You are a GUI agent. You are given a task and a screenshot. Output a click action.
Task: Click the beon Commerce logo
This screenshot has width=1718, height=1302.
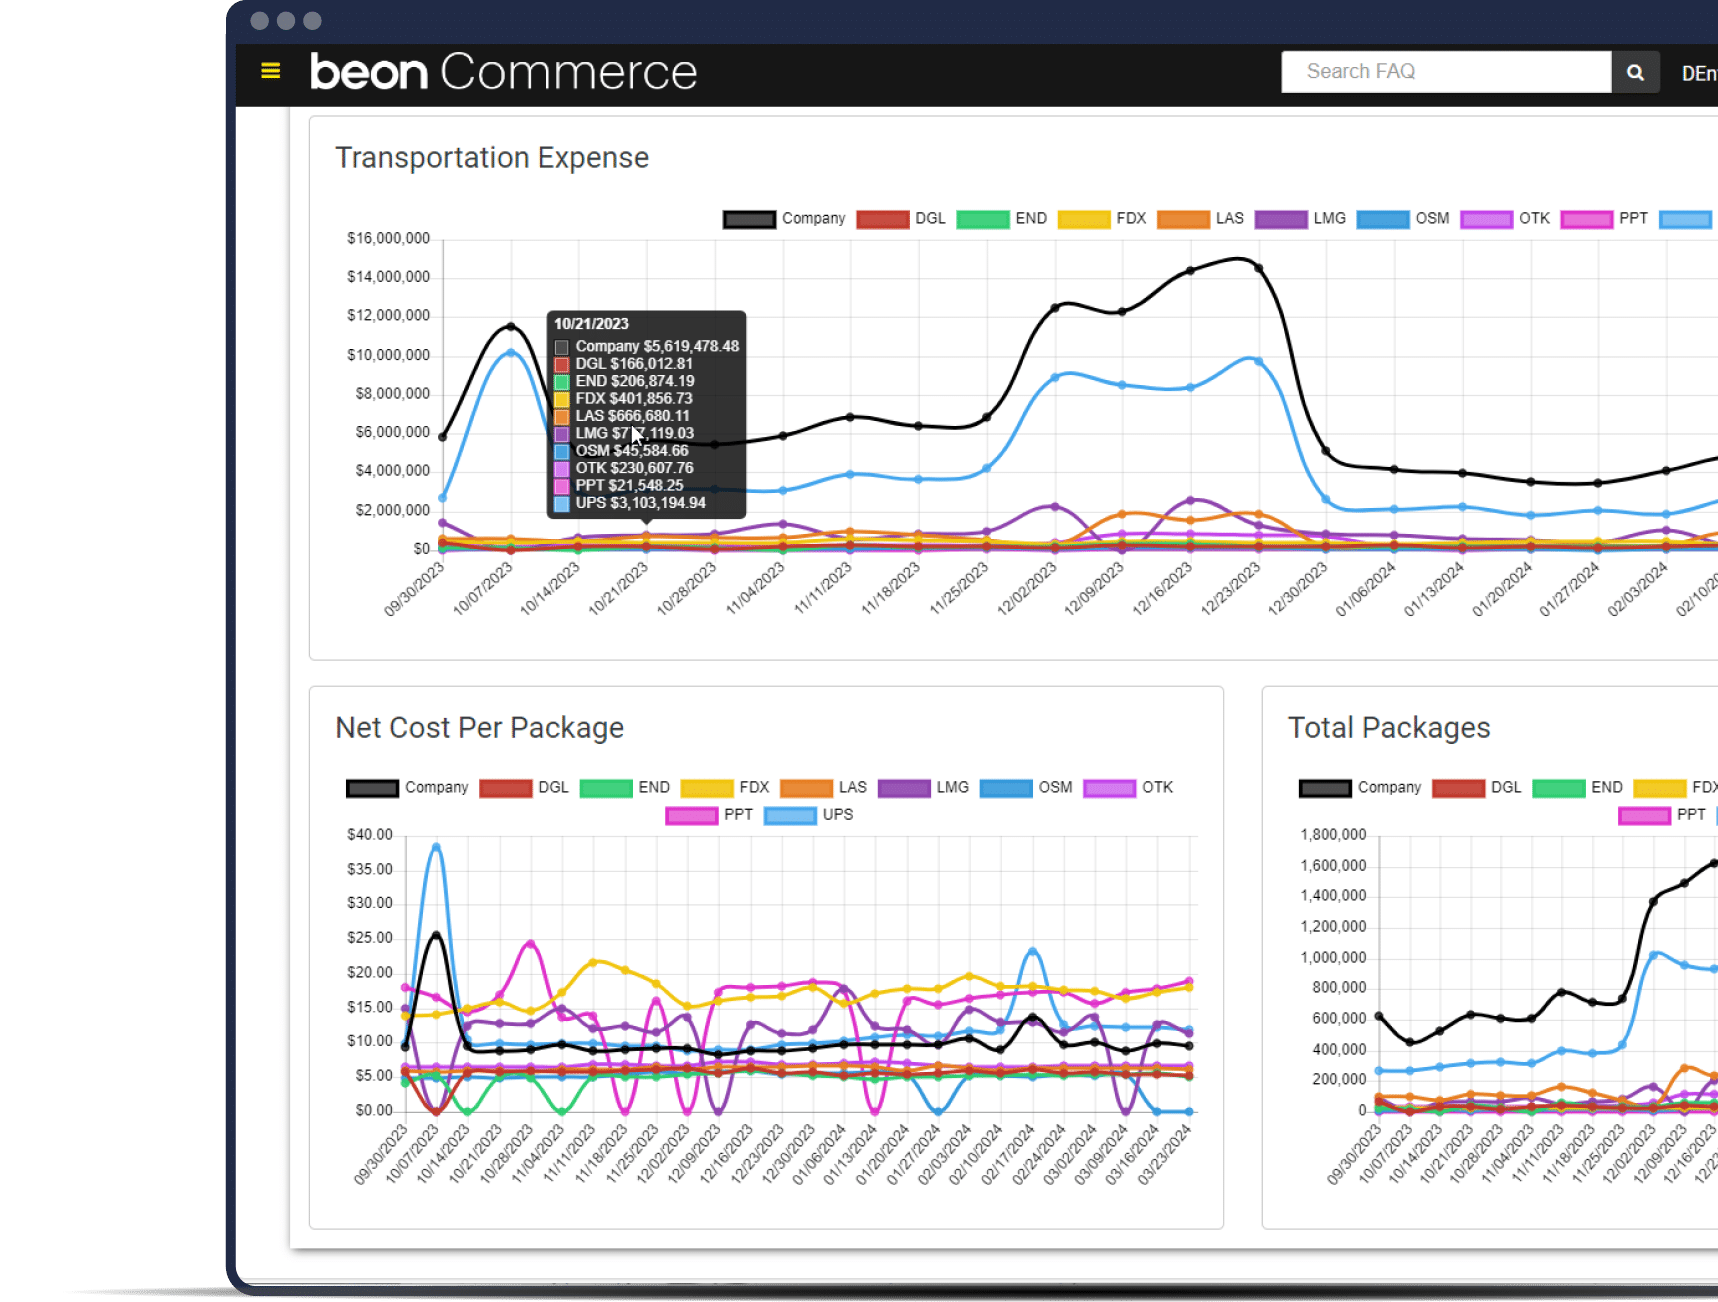pos(503,72)
